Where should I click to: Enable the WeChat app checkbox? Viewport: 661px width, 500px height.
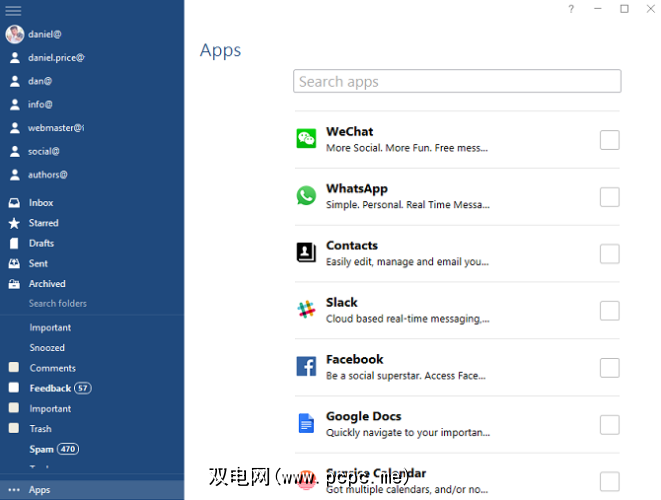tap(609, 140)
